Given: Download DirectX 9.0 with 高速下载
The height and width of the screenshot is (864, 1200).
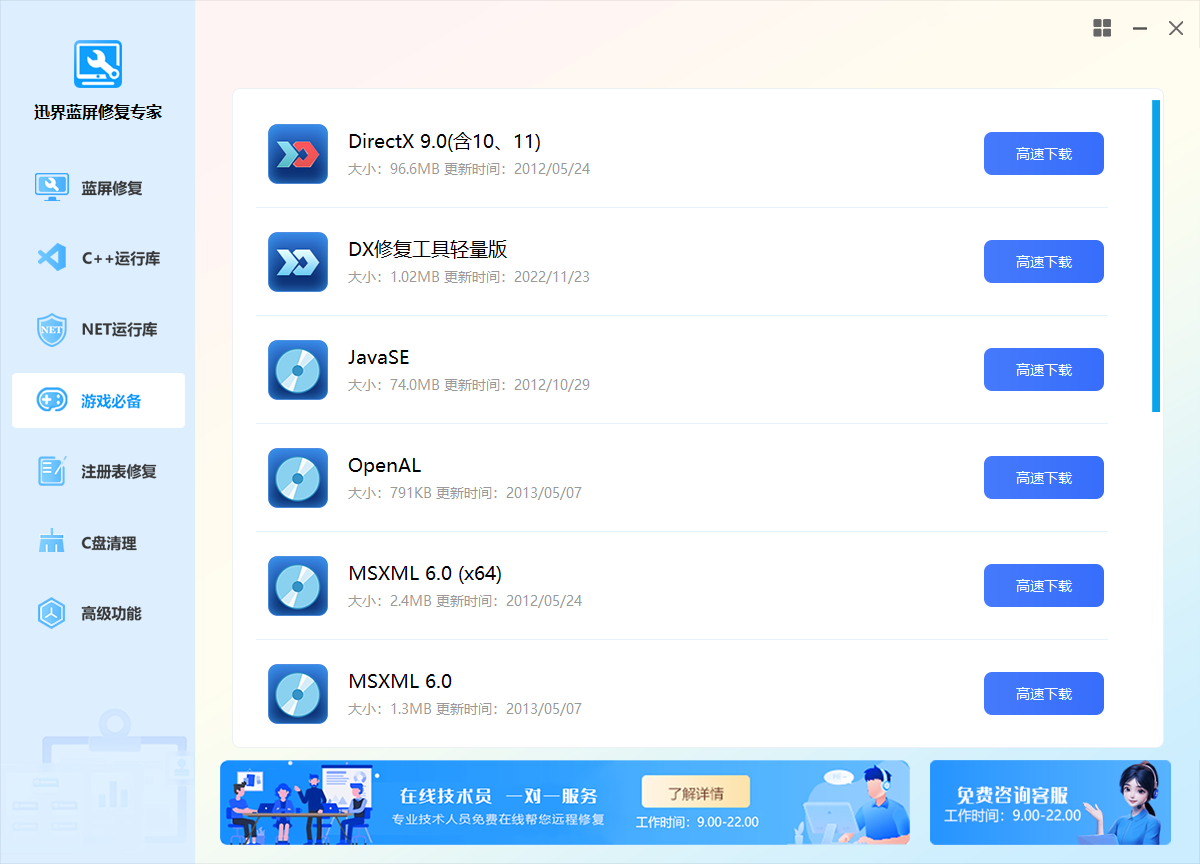Looking at the screenshot, I should pyautogui.click(x=1043, y=154).
